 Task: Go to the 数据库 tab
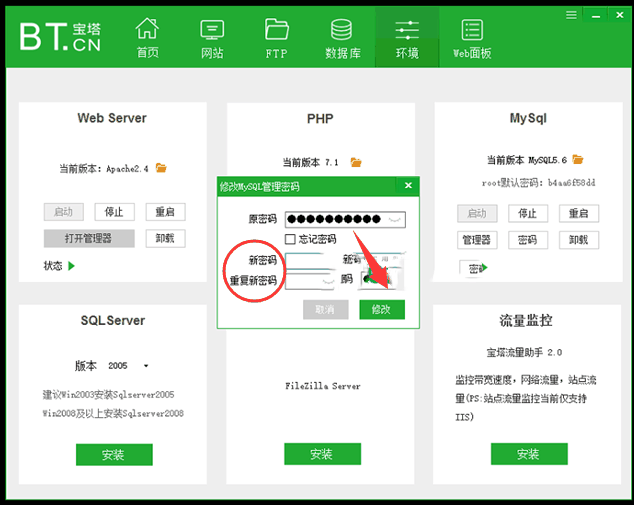click(x=342, y=38)
